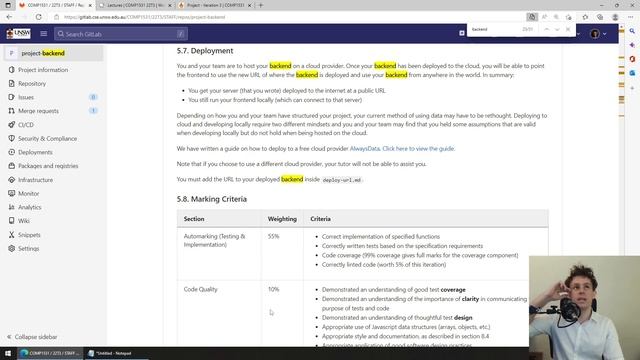
Task: Collapse the GitLab sidebar
Action: (32, 337)
